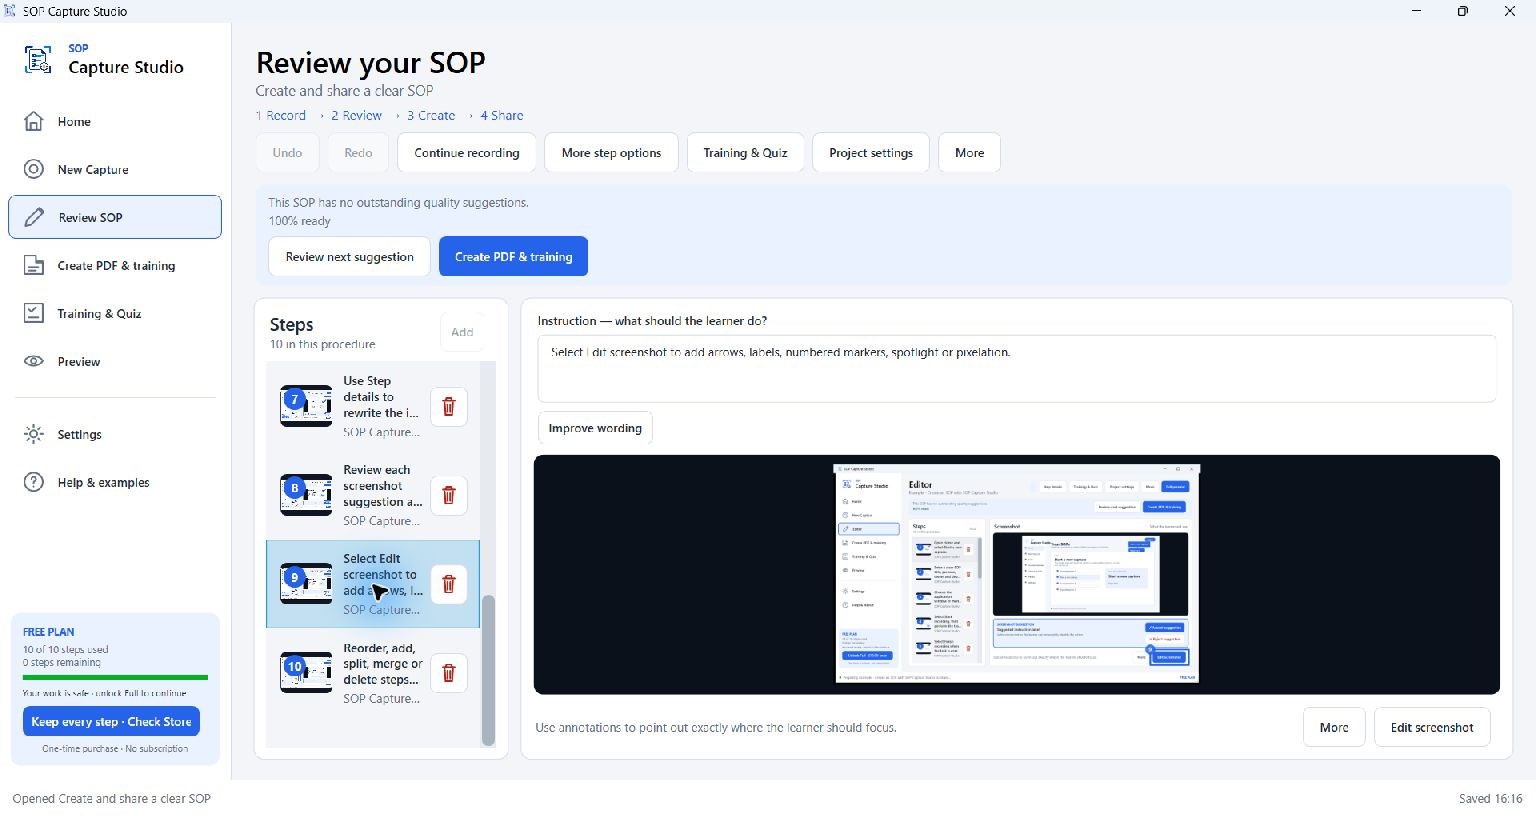Click the Add step button

(x=462, y=332)
